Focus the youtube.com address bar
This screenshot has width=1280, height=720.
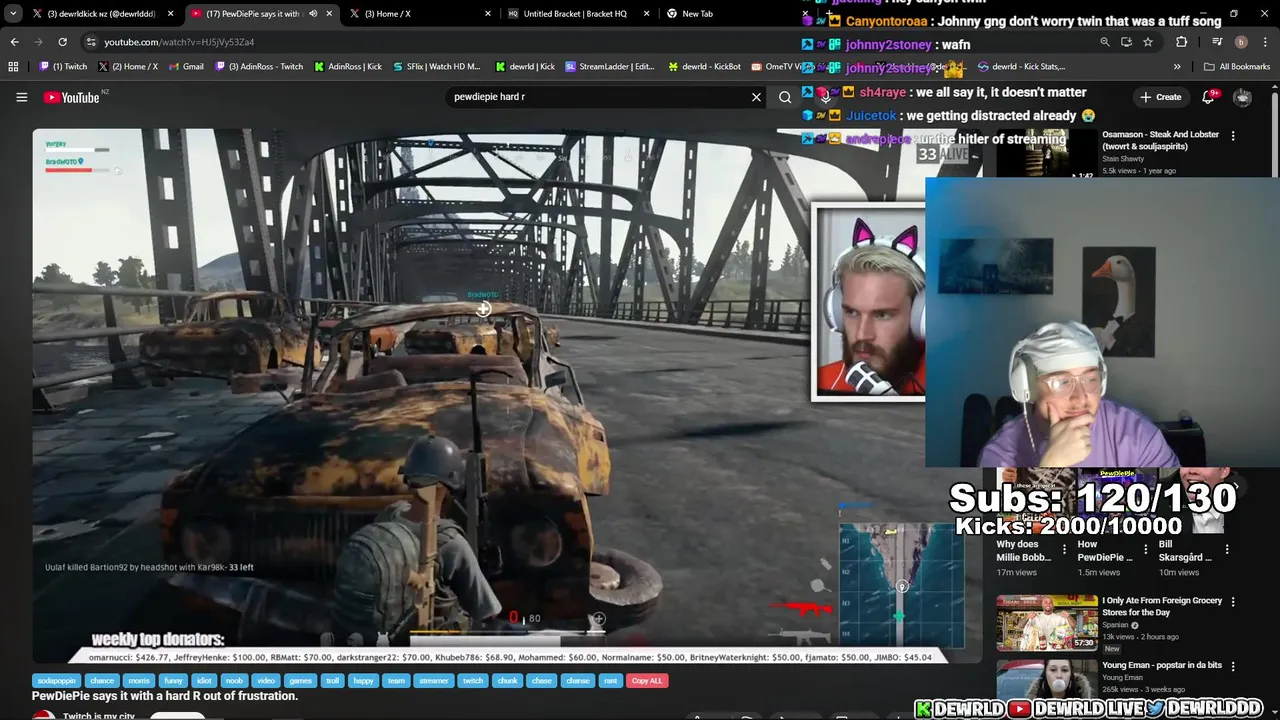[600, 42]
